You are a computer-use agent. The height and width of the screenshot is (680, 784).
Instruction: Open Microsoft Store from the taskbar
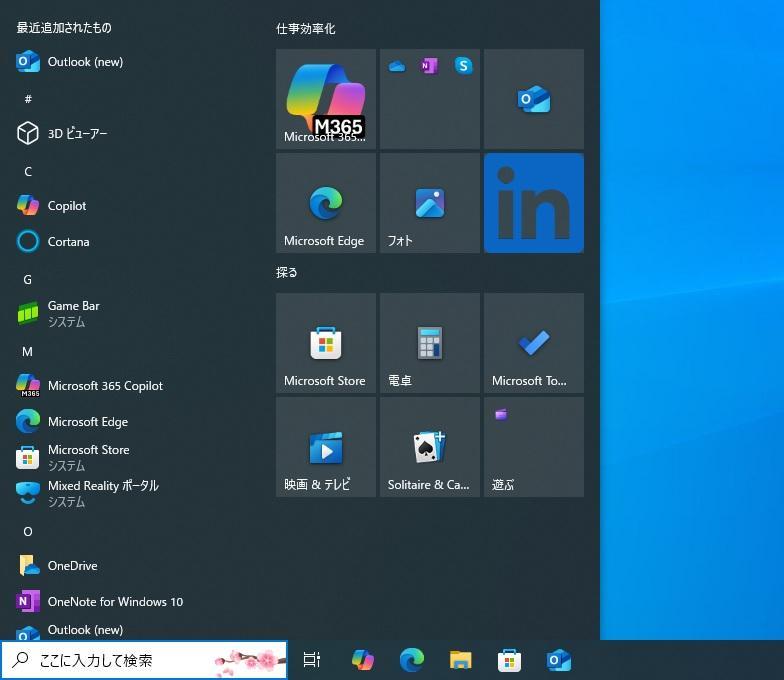click(510, 660)
